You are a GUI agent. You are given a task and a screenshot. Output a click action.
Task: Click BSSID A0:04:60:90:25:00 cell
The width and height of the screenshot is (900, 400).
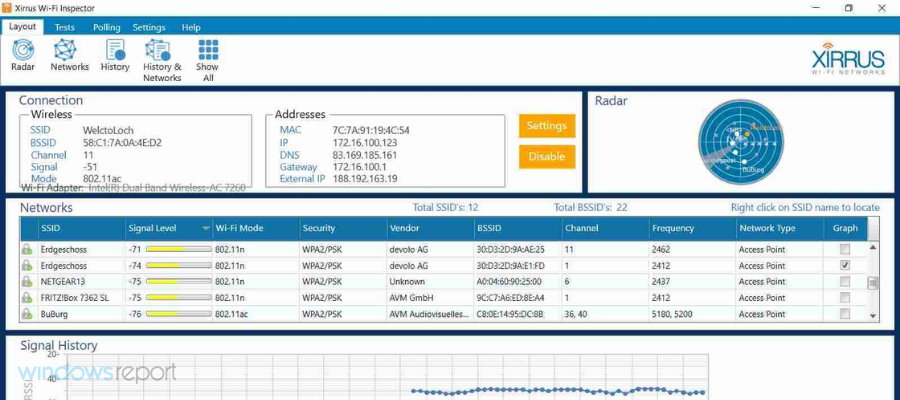coord(509,282)
